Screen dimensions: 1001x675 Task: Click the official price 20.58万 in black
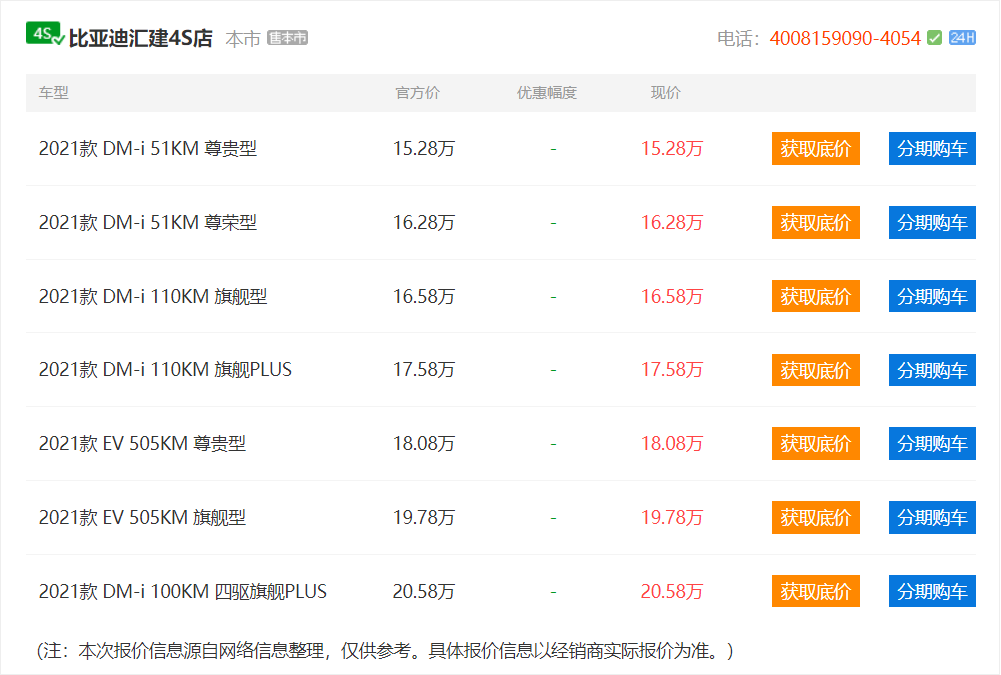[424, 591]
